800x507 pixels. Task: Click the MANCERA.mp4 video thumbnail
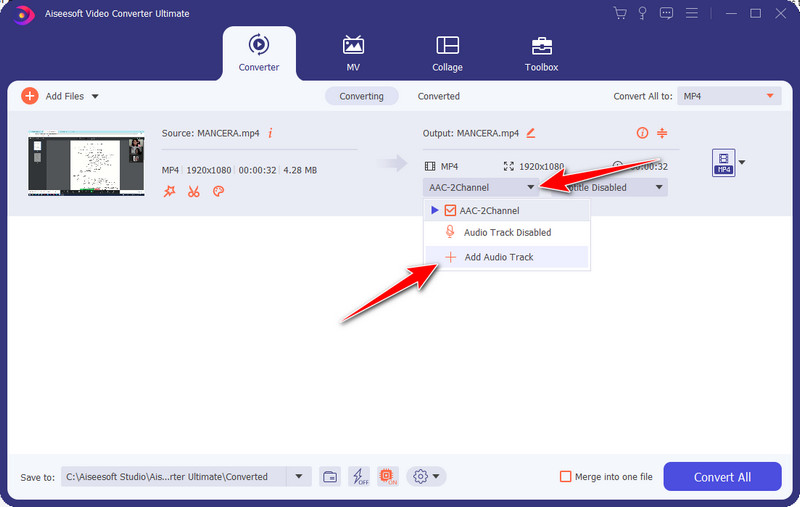tap(87, 163)
